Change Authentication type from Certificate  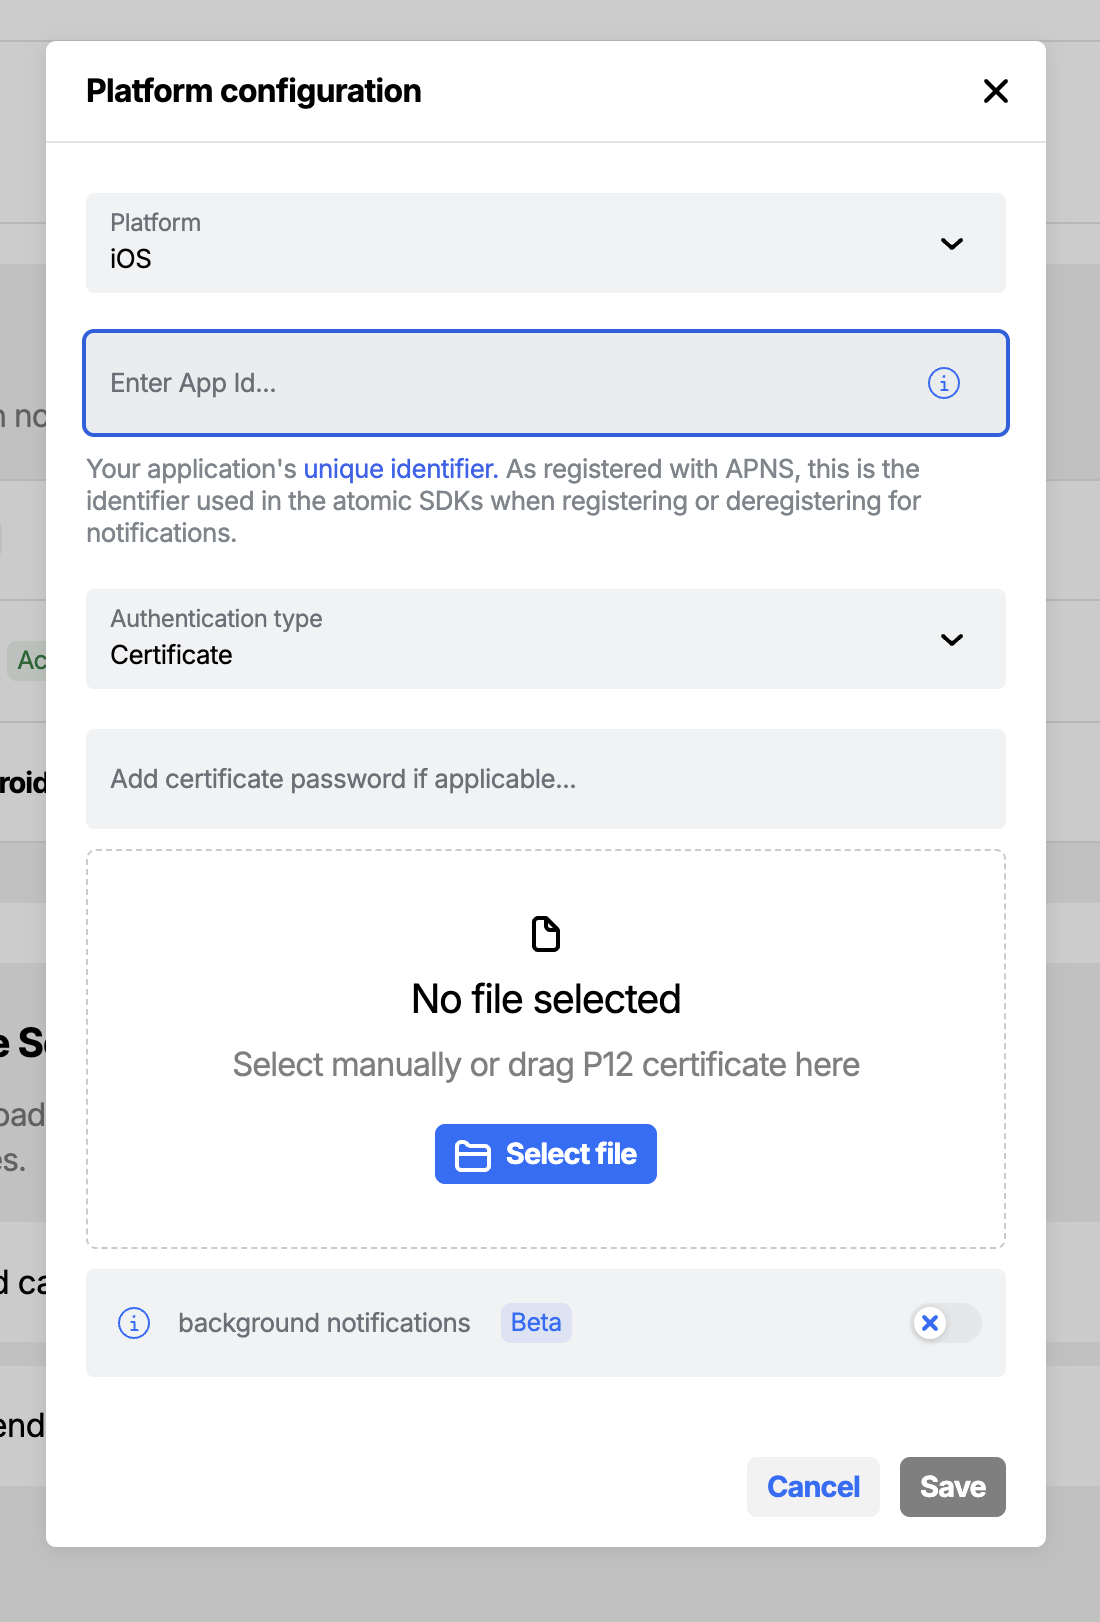546,640
